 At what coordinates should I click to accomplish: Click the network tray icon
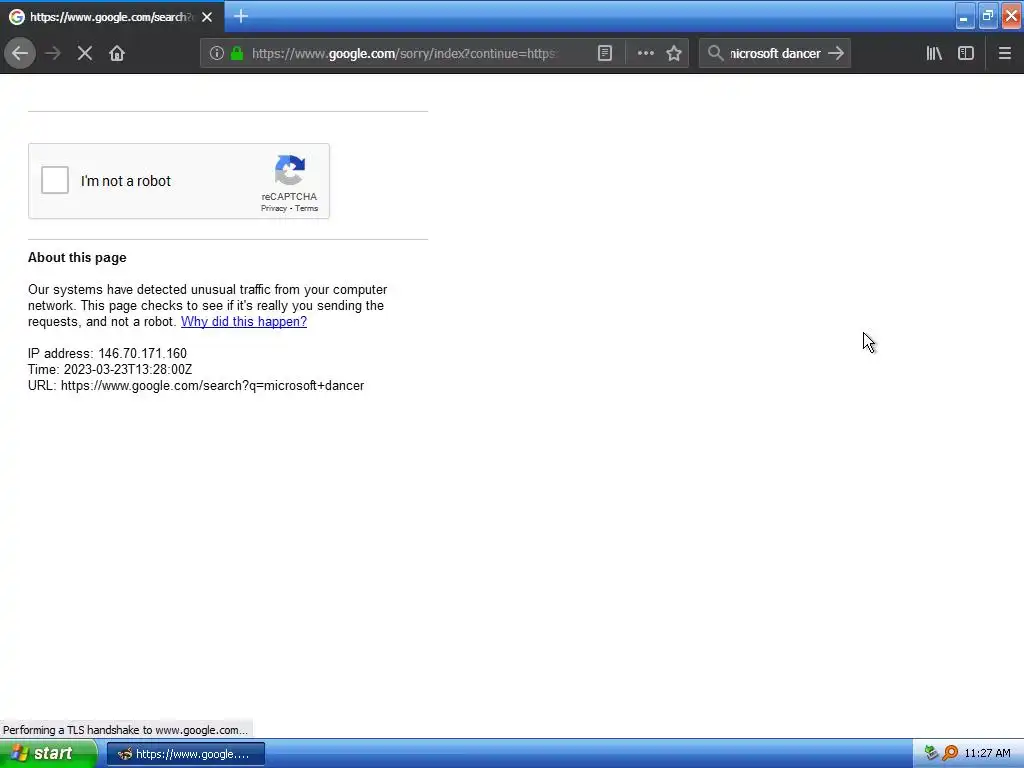tap(931, 754)
